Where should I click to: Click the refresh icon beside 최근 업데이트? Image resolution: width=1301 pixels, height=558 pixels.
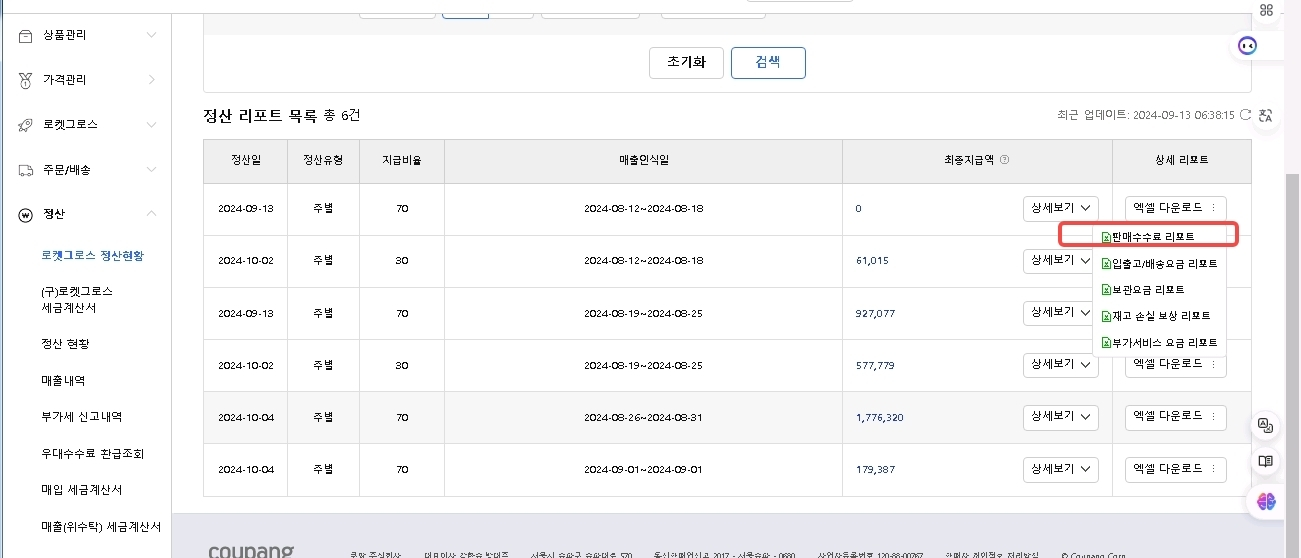point(1245,115)
